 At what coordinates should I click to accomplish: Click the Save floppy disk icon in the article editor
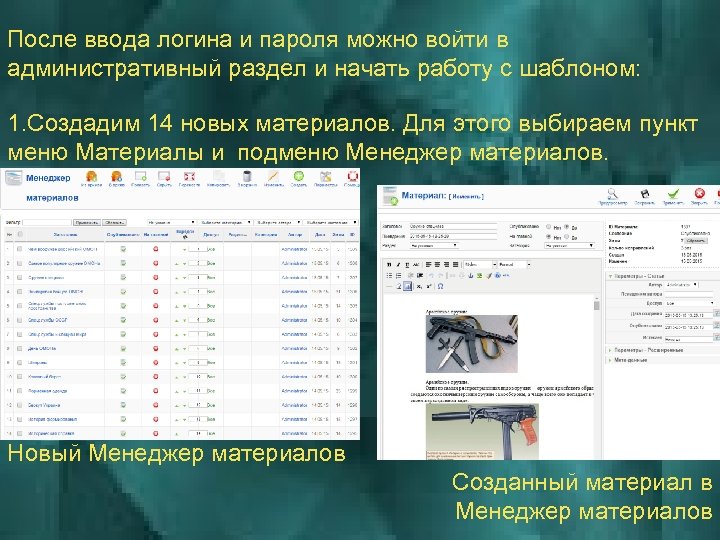click(x=645, y=194)
